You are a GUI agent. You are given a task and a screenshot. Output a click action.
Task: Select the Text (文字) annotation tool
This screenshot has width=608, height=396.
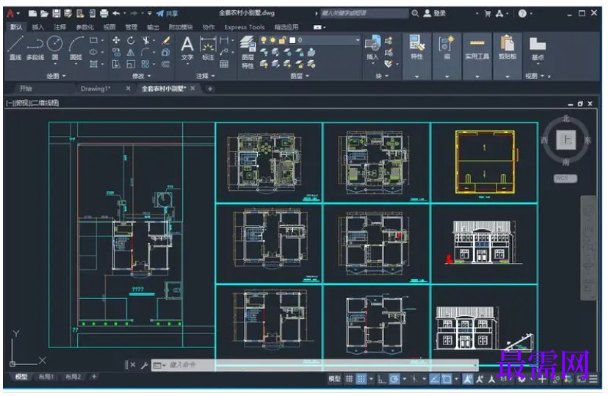[187, 48]
